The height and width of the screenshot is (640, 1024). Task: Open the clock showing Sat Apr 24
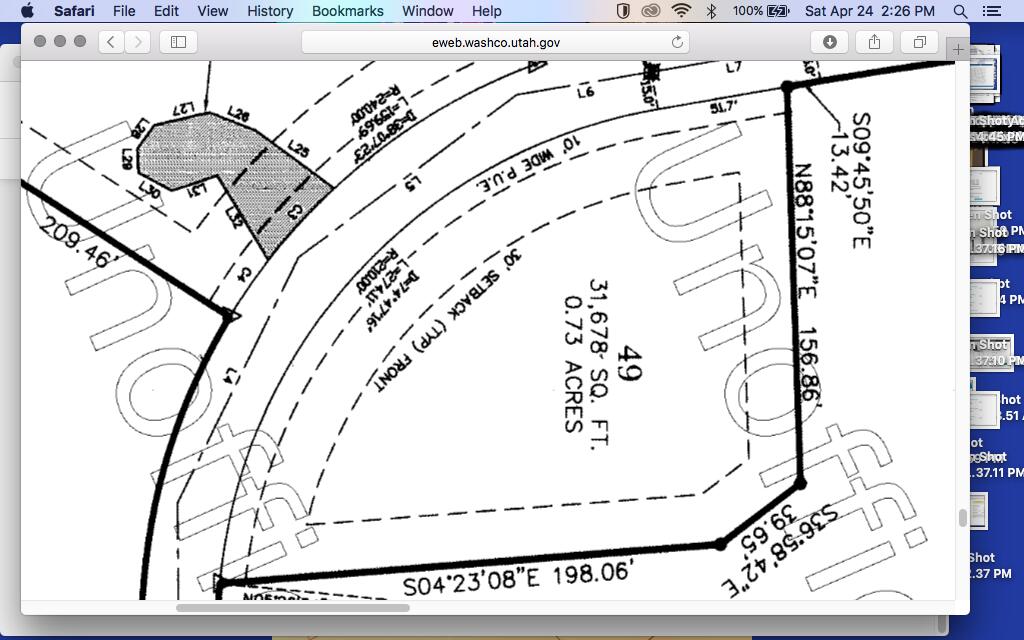pyautogui.click(x=869, y=10)
